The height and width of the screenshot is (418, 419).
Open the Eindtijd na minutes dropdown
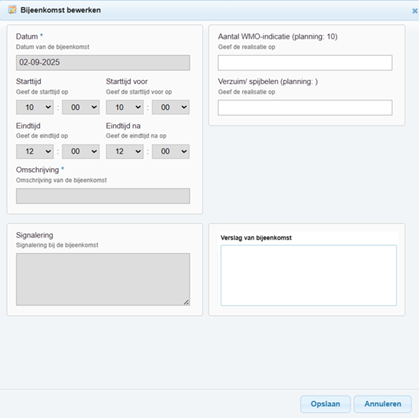click(x=171, y=151)
